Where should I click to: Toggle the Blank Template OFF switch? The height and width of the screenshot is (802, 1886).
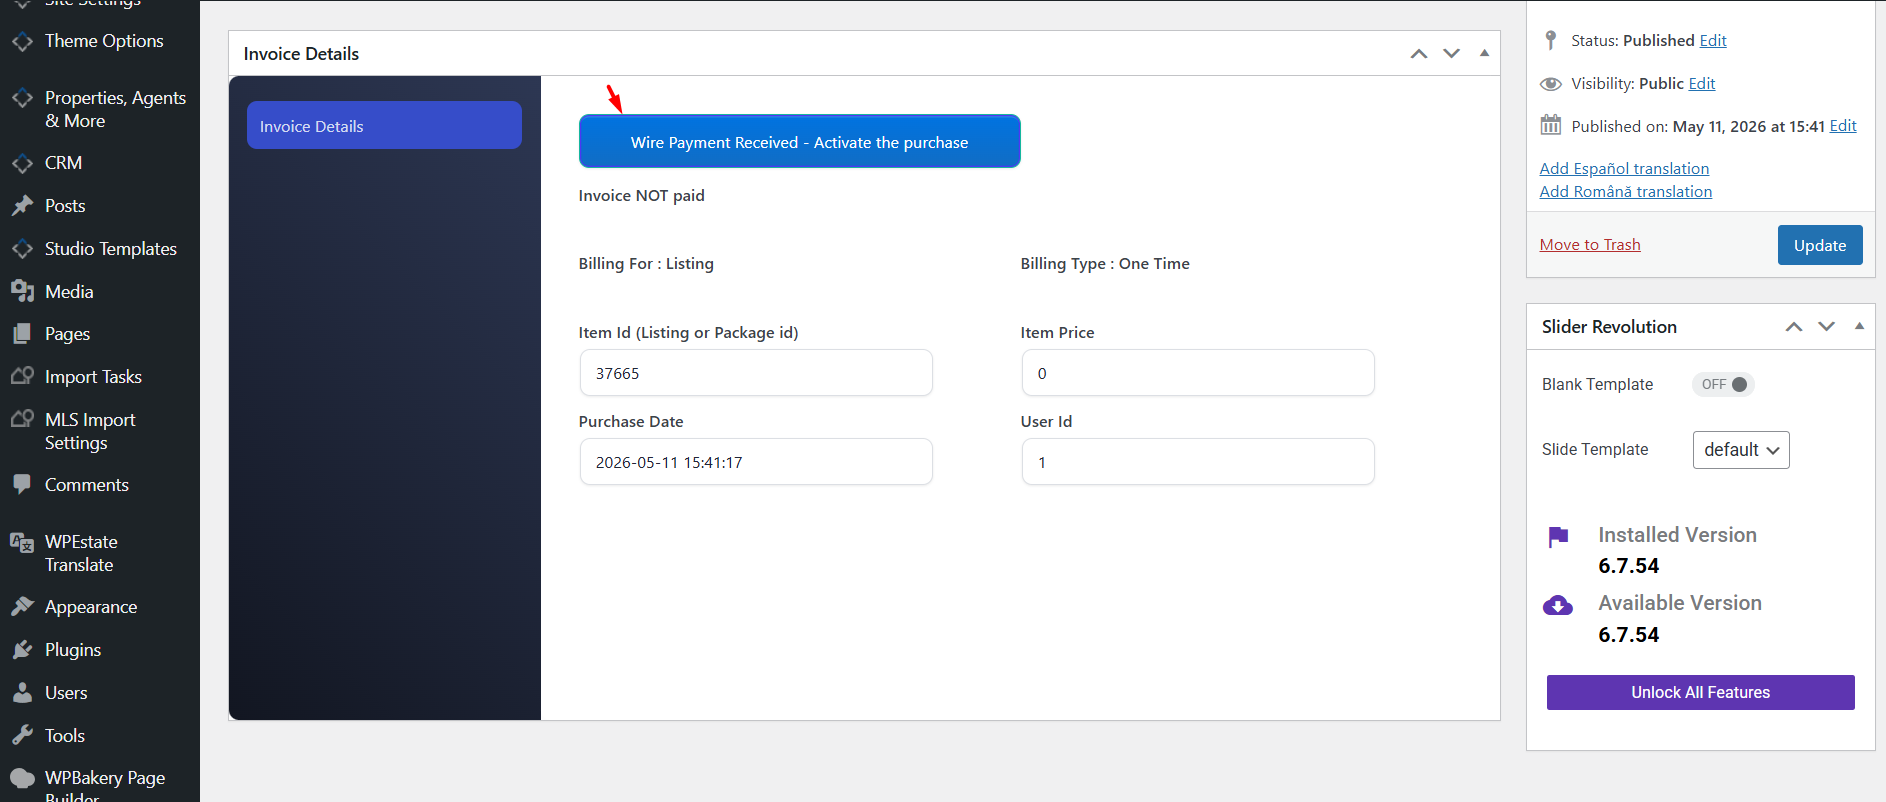click(x=1723, y=385)
